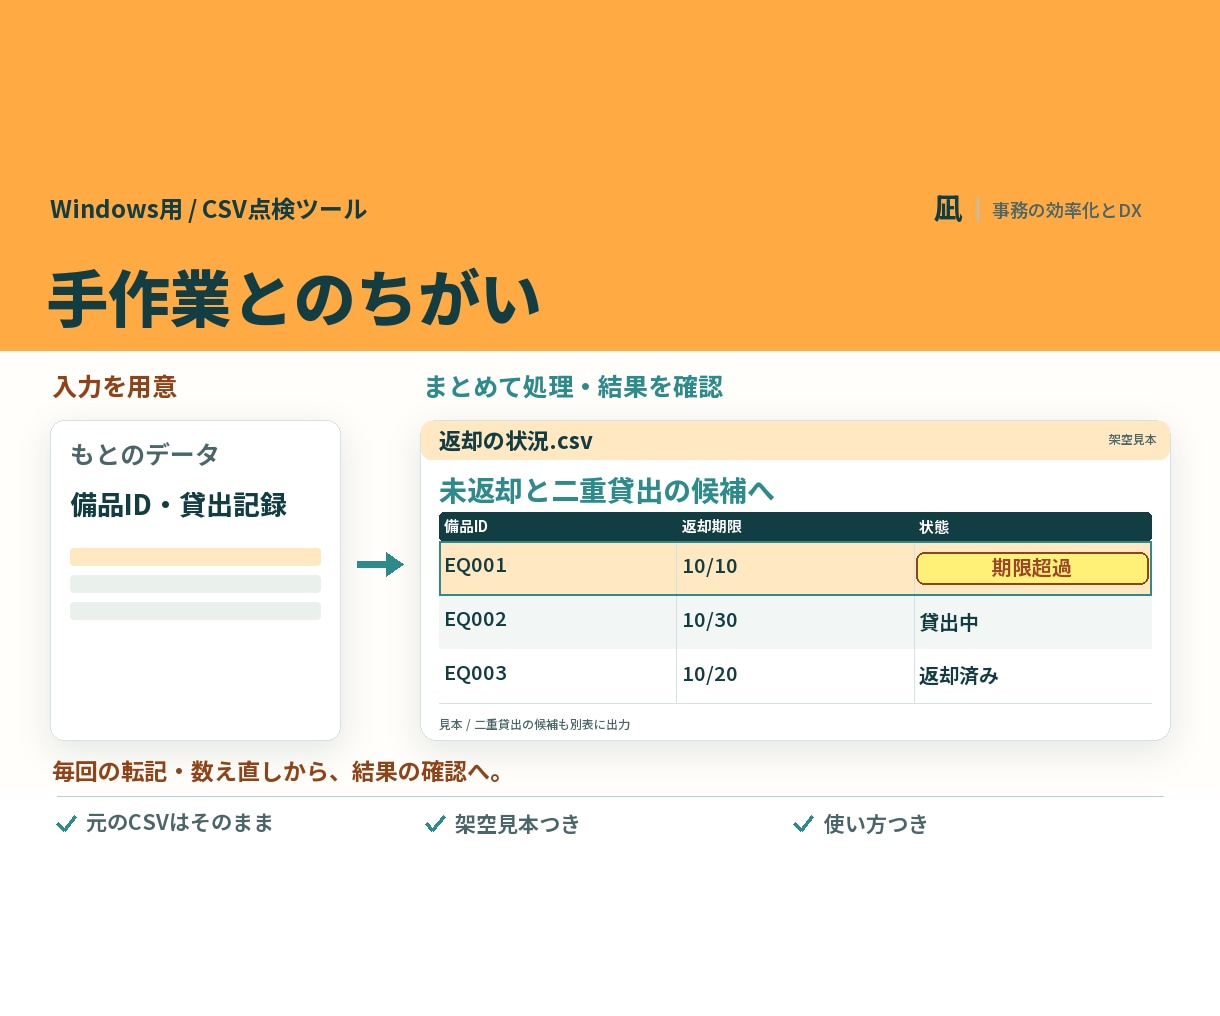Image resolution: width=1220 pixels, height=1016 pixels.
Task: Click the checkmark beside 使い方つき
Action: click(803, 824)
